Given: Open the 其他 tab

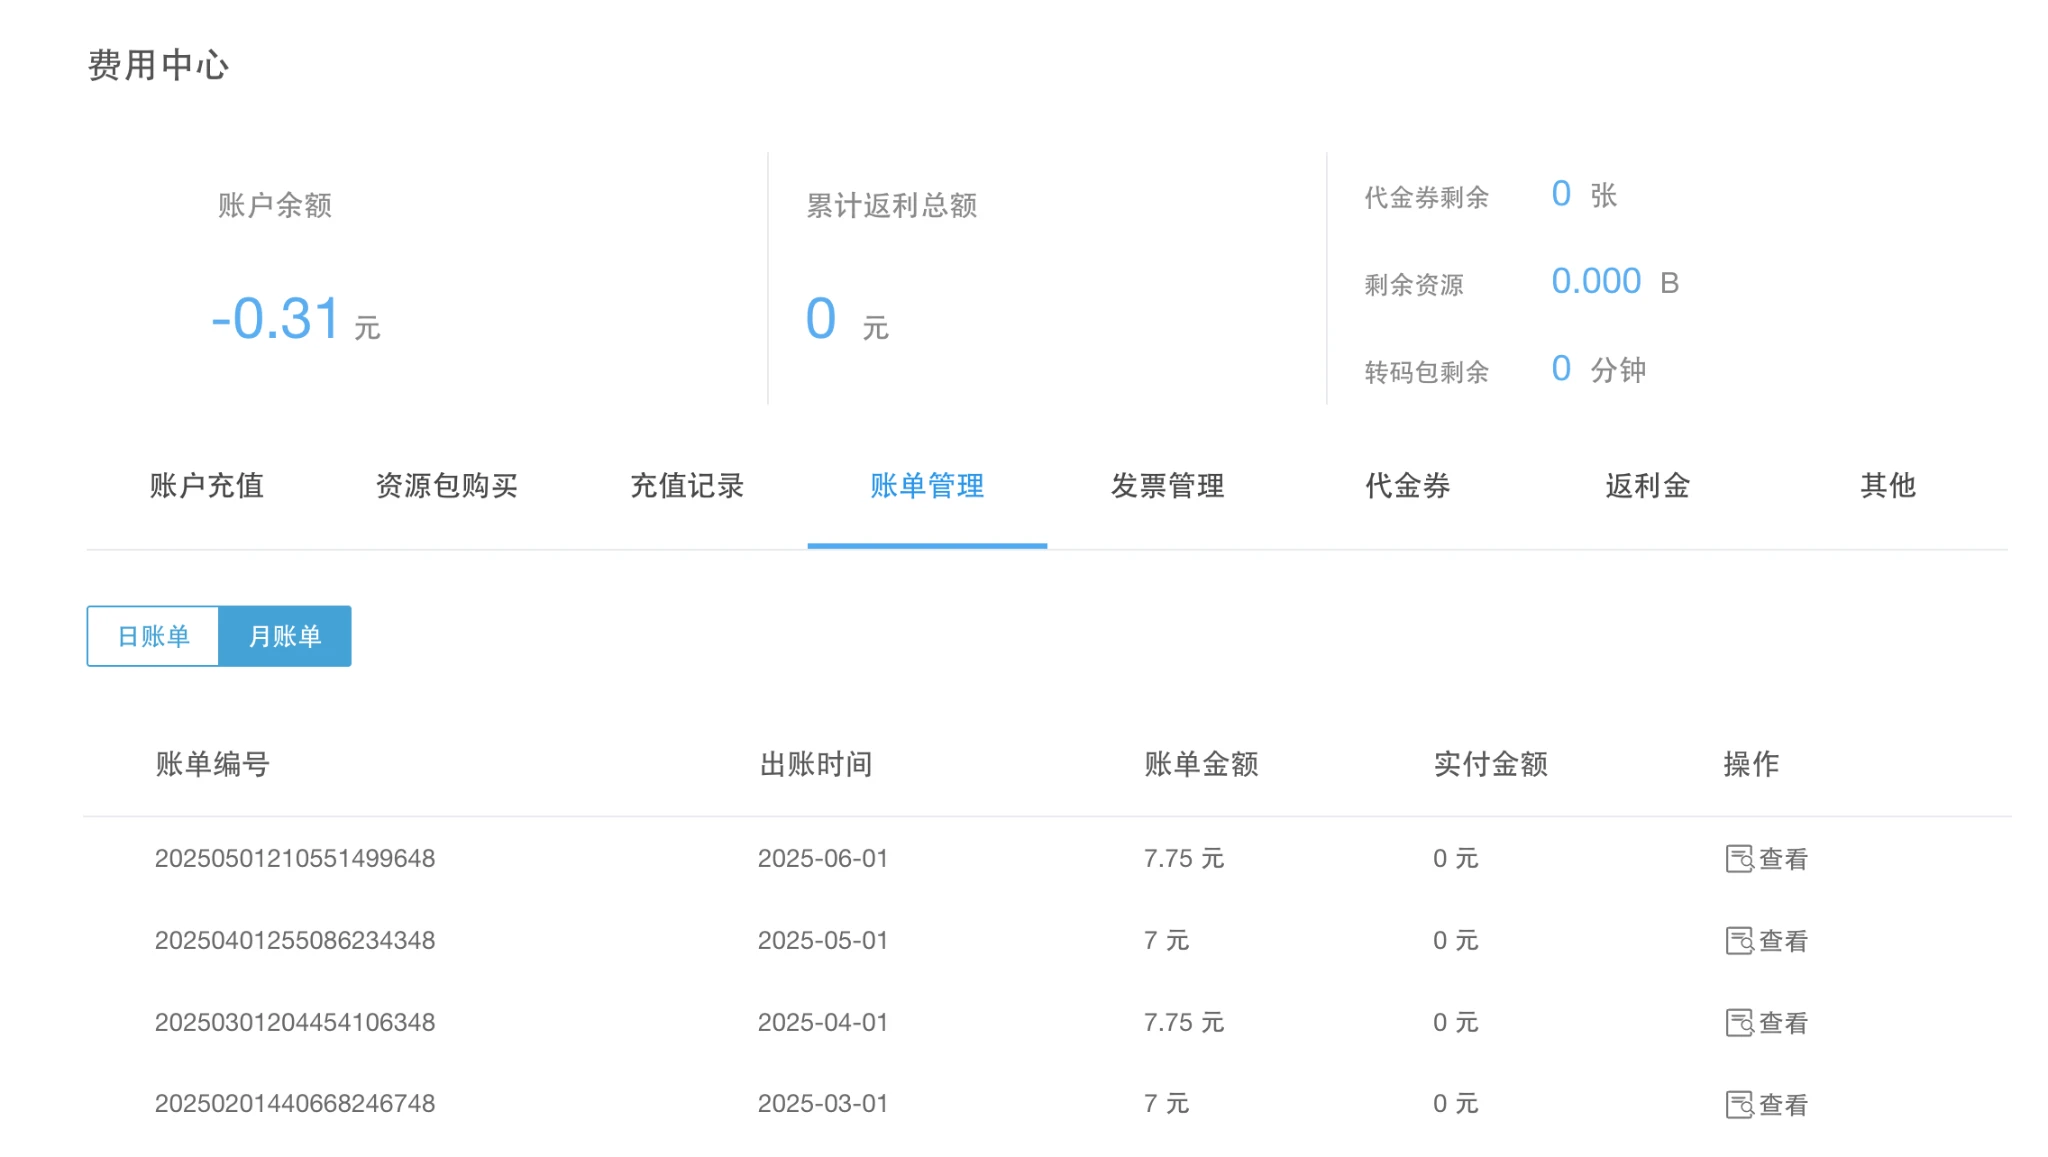Looking at the screenshot, I should tap(1887, 486).
